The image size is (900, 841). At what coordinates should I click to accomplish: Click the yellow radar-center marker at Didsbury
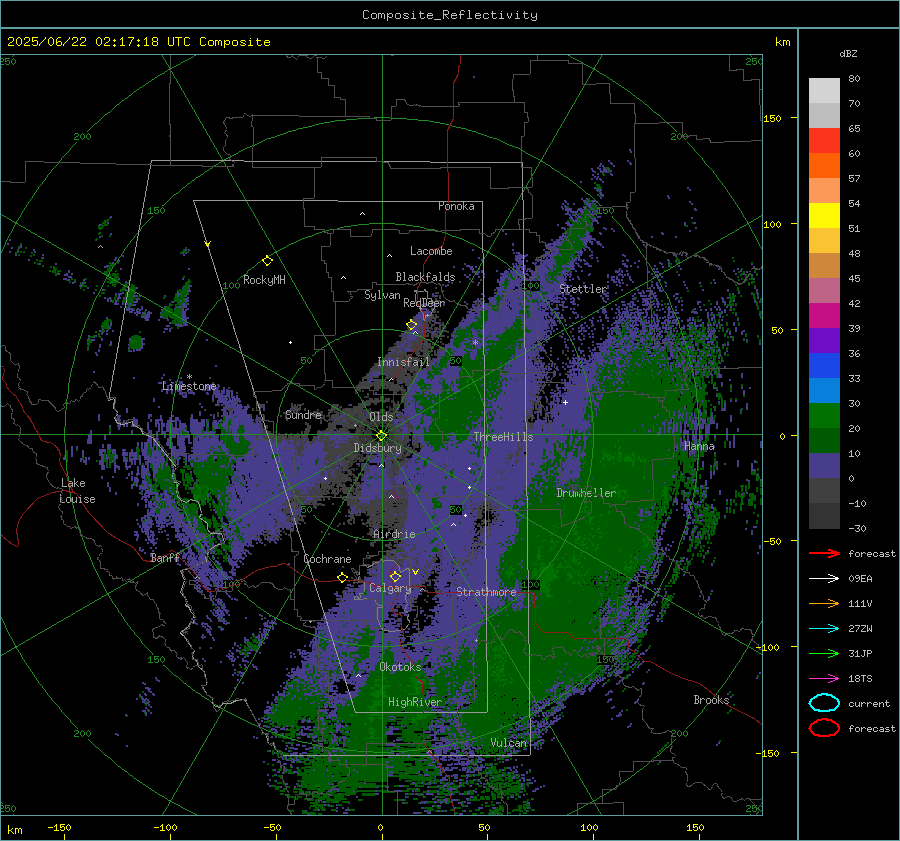382,436
